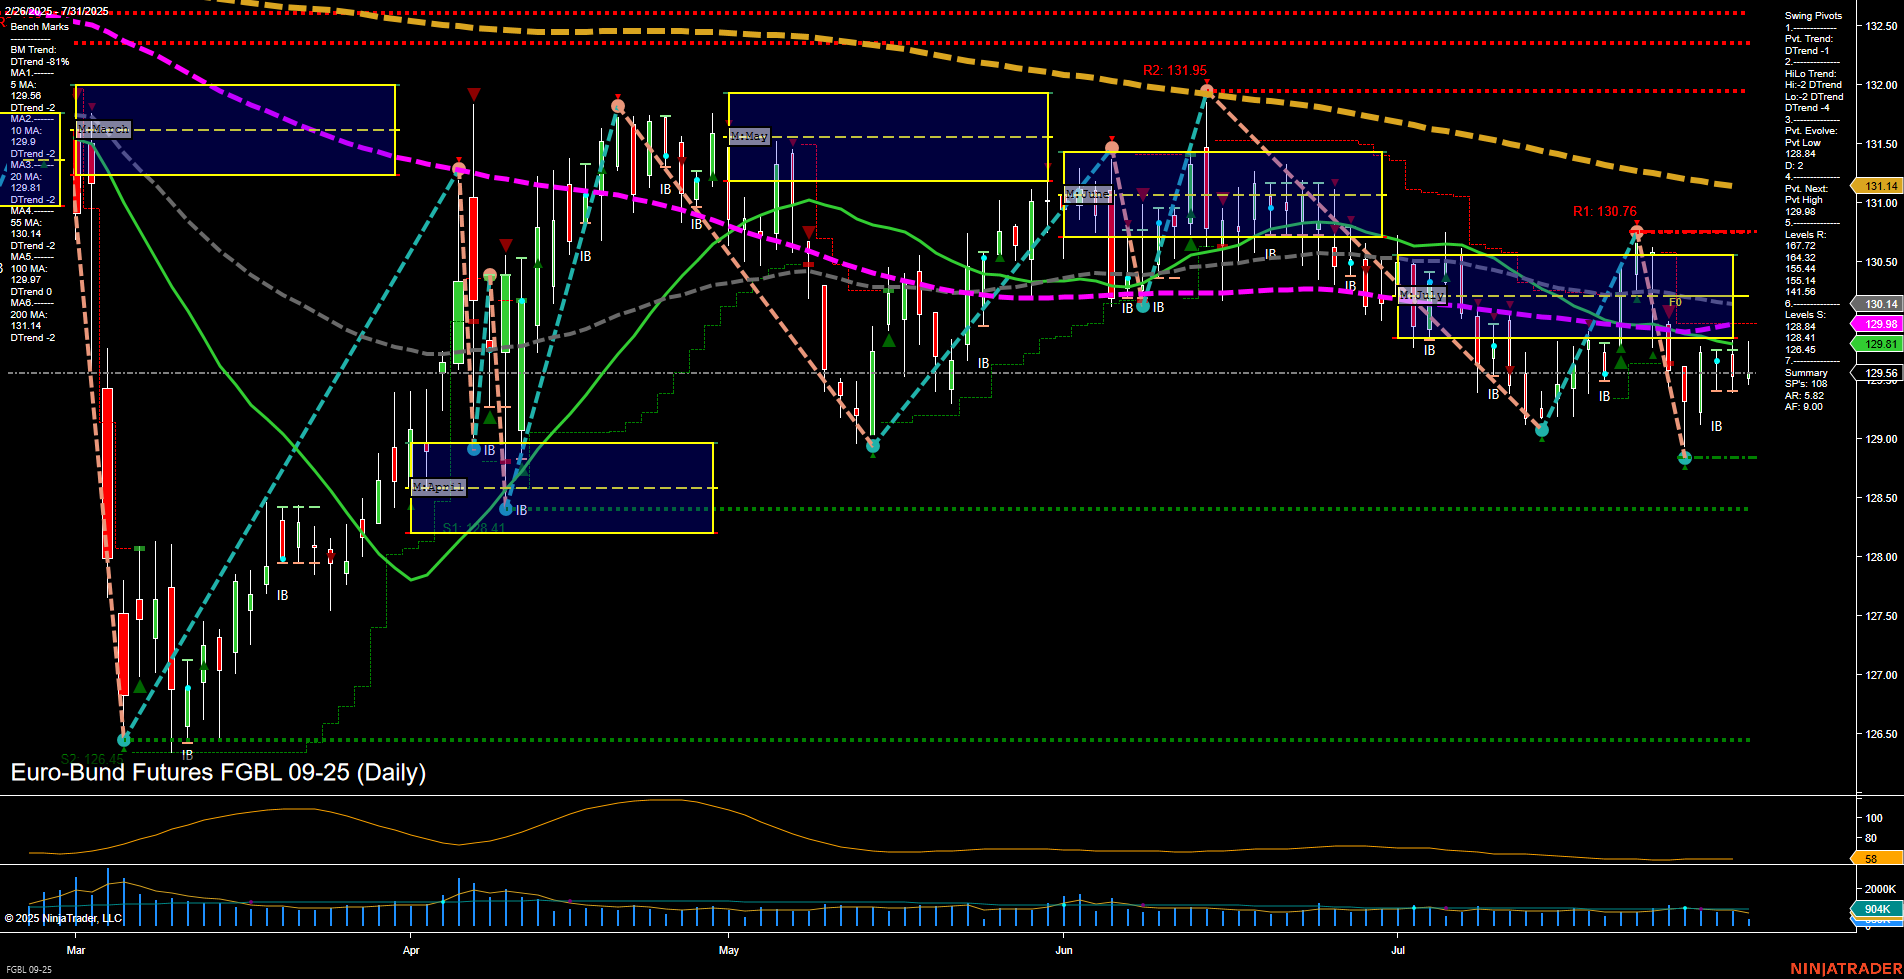Image resolution: width=1904 pixels, height=979 pixels.
Task: Click the 100 MA: label
Action: [29, 269]
